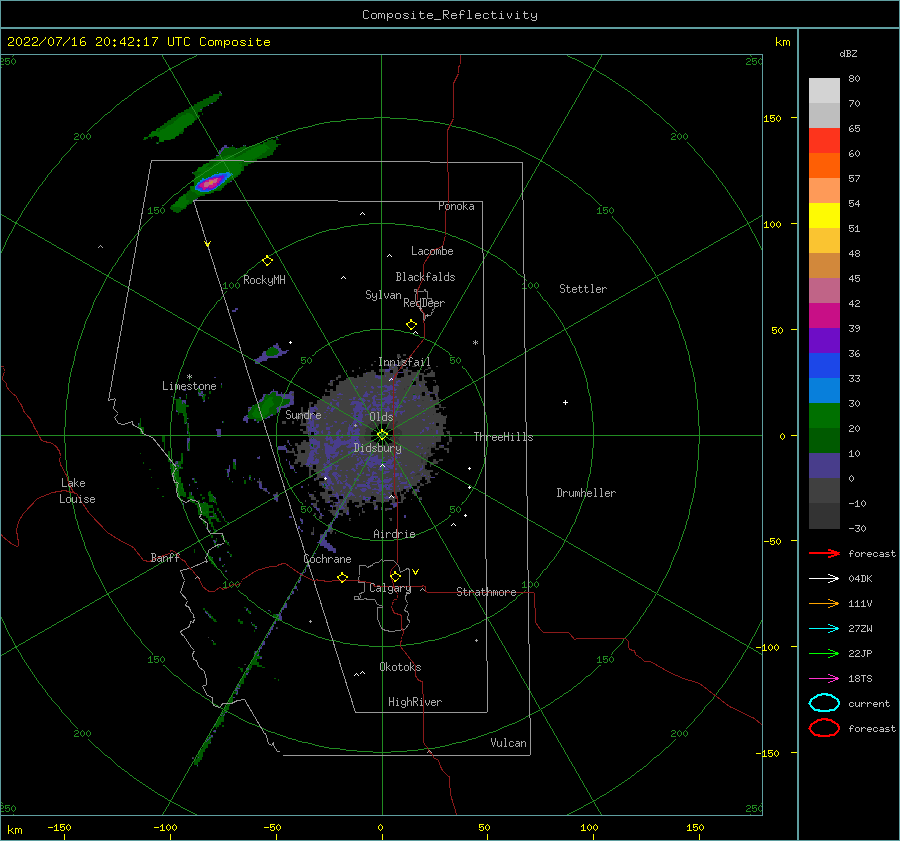Click the red 60-65 dBZ color swatch

click(824, 141)
